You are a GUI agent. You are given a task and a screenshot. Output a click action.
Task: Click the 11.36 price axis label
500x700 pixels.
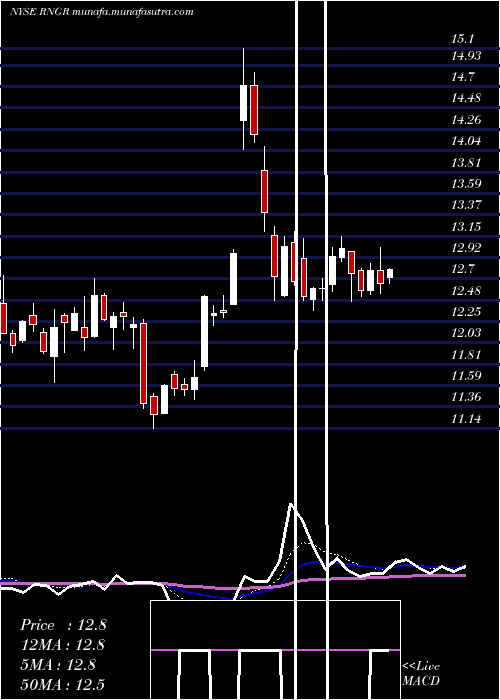pos(466,397)
